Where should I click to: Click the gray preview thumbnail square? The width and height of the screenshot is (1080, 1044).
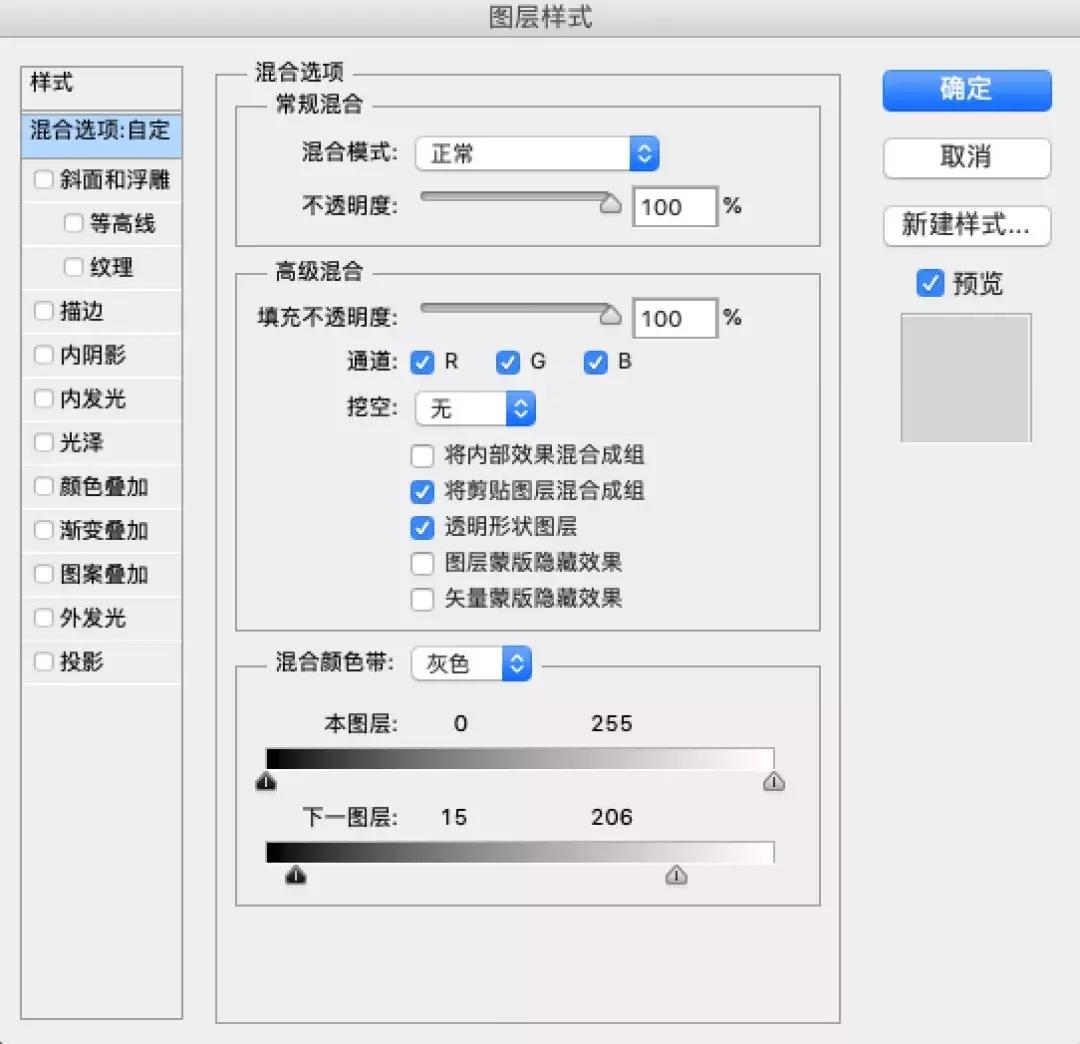pos(965,377)
